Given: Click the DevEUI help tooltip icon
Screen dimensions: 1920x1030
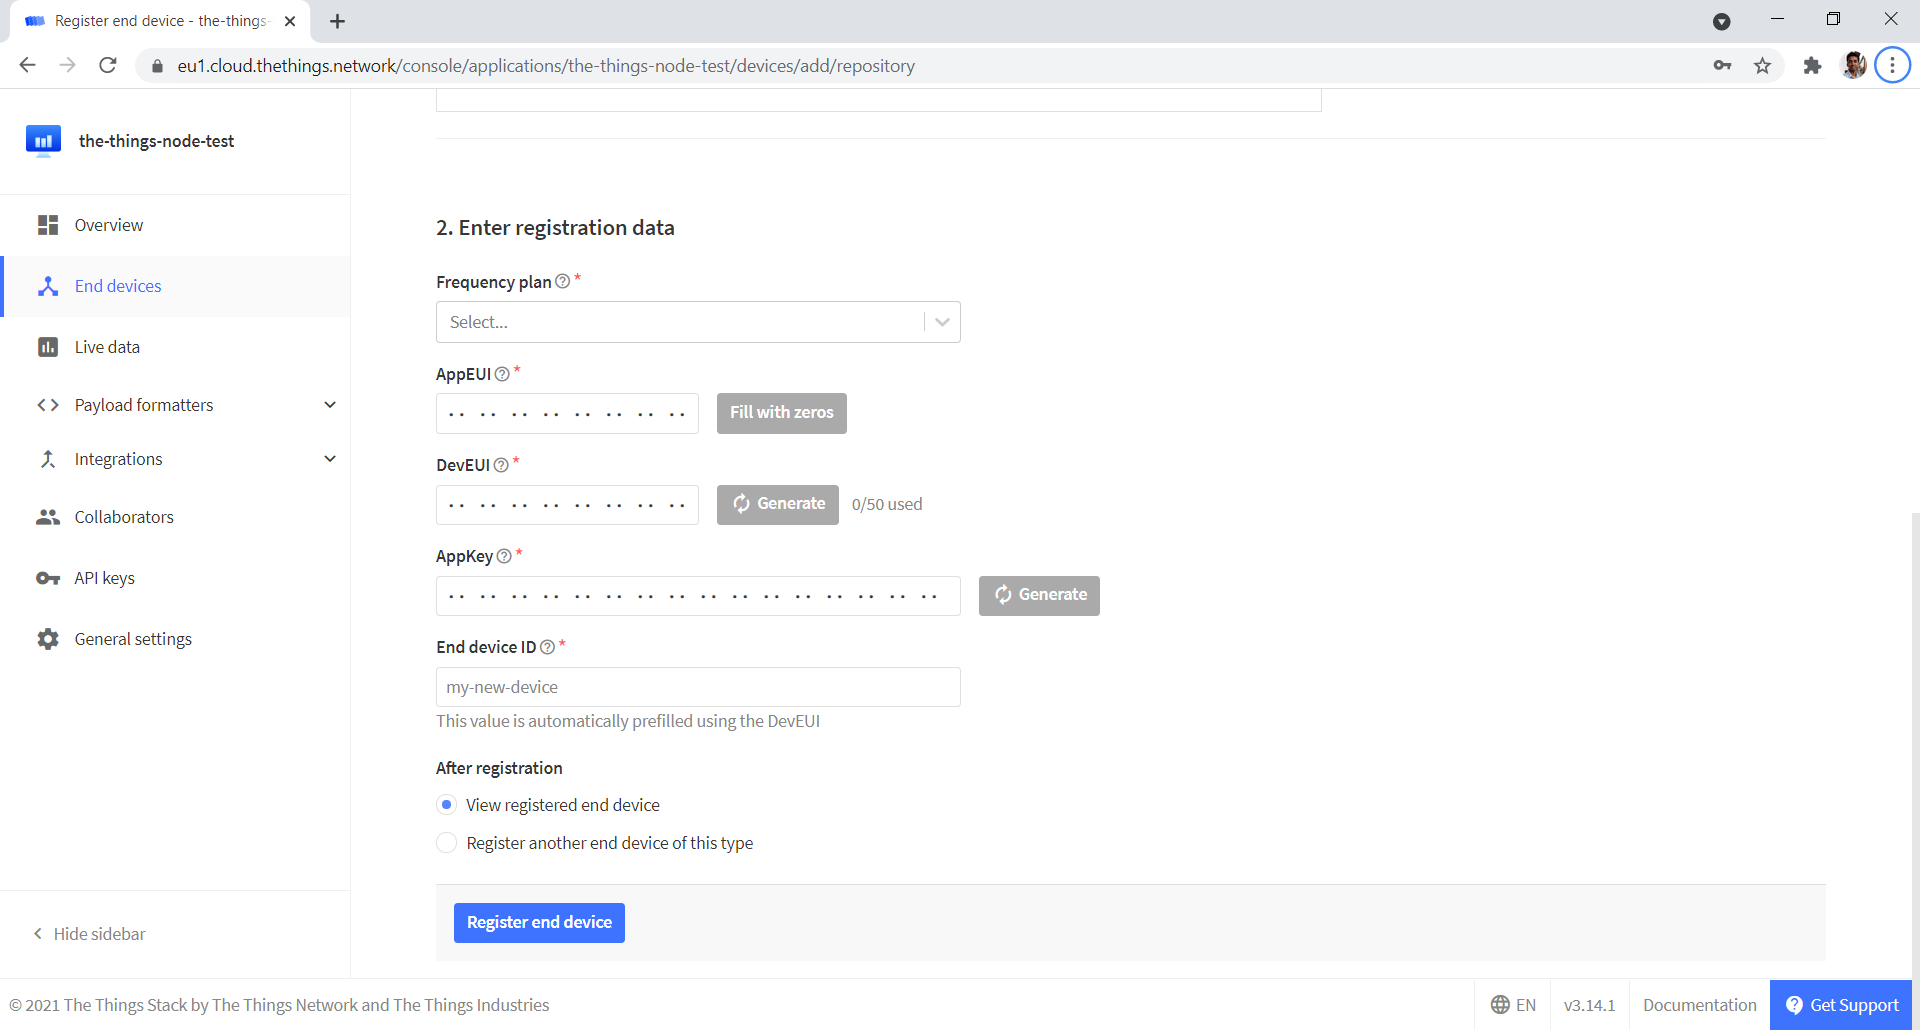Looking at the screenshot, I should click(503, 465).
